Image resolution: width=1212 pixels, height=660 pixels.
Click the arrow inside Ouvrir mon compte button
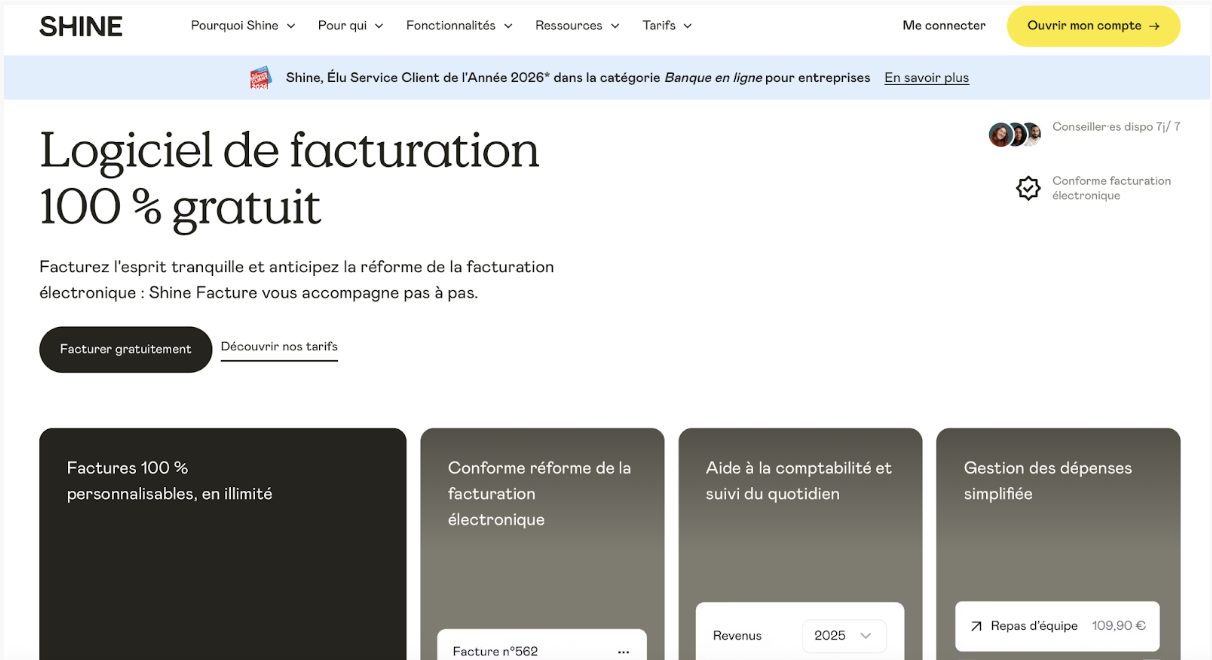point(1156,25)
